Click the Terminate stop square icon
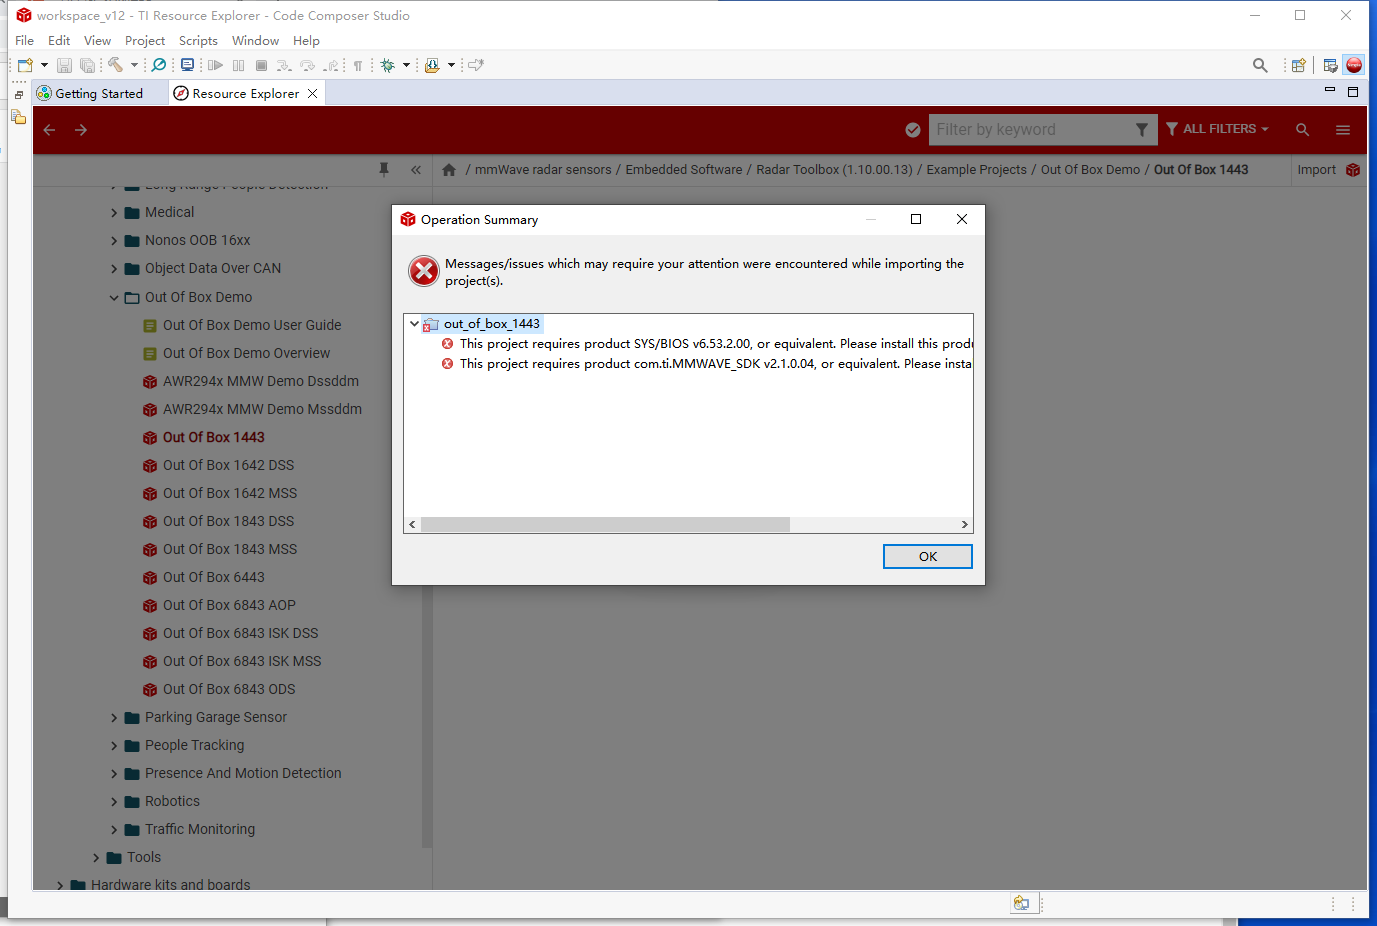The height and width of the screenshot is (926, 1377). [261, 65]
